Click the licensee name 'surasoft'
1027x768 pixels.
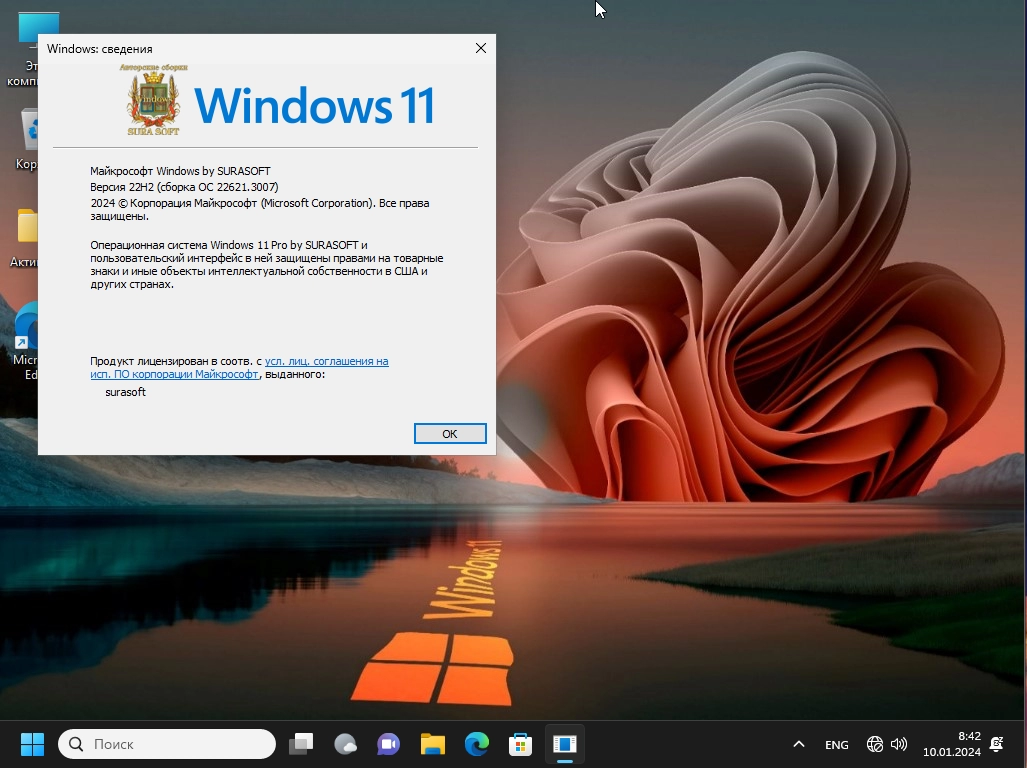coord(125,392)
